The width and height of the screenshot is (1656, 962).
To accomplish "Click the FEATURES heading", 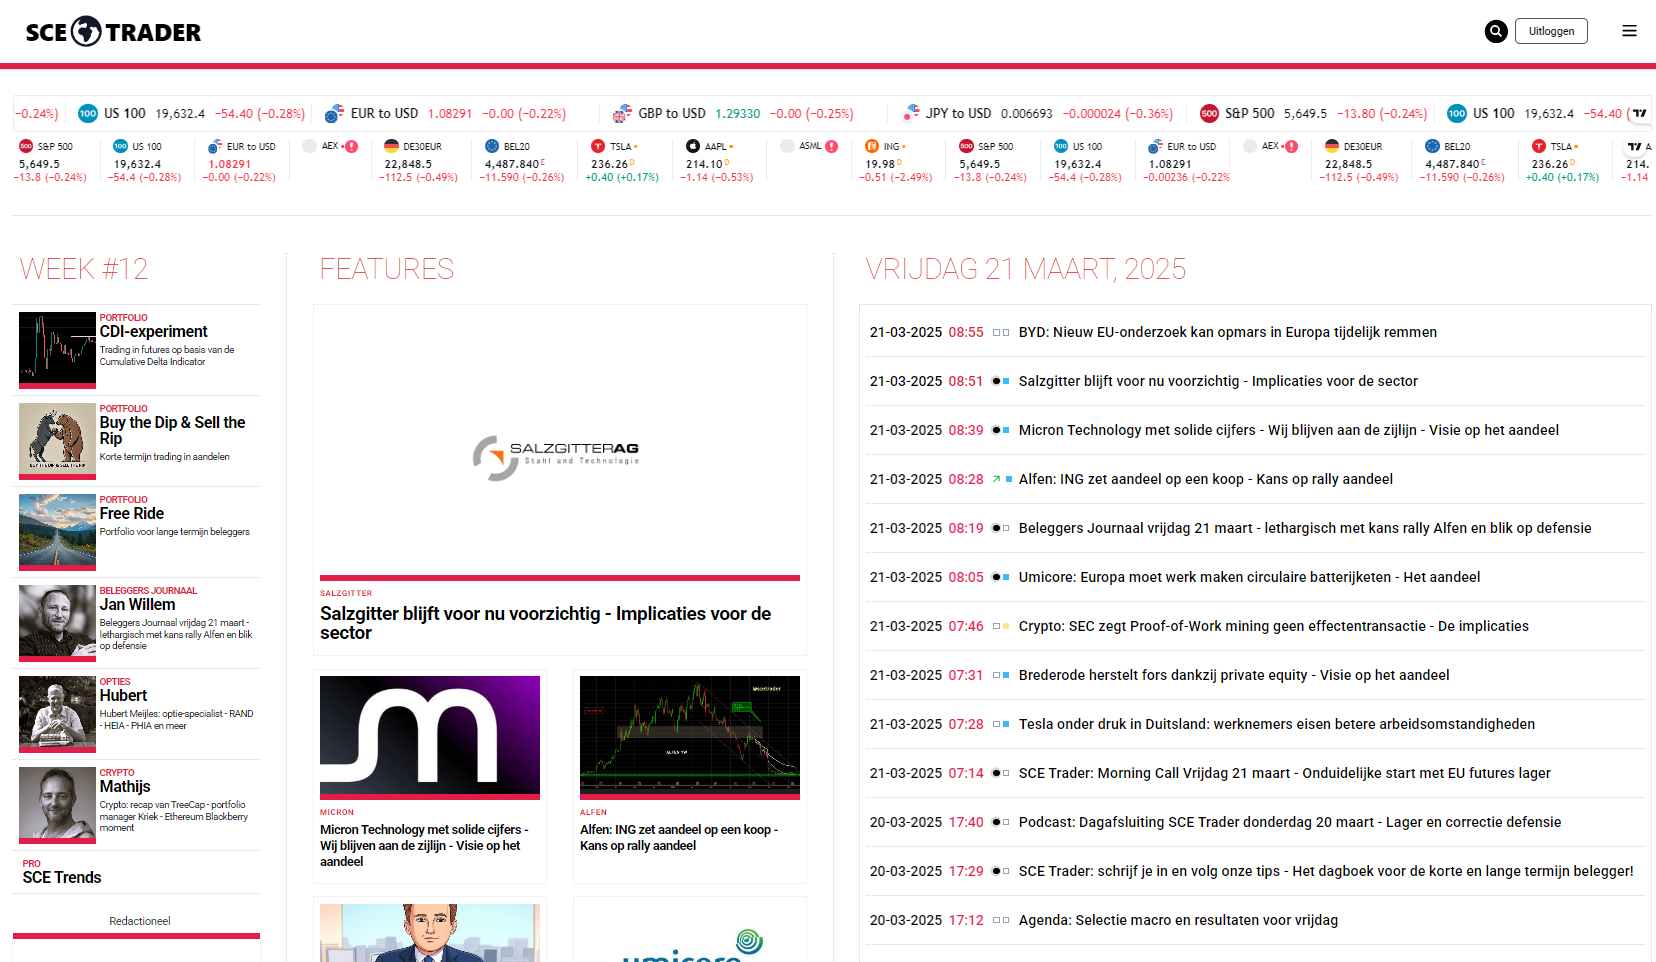I will click(387, 269).
